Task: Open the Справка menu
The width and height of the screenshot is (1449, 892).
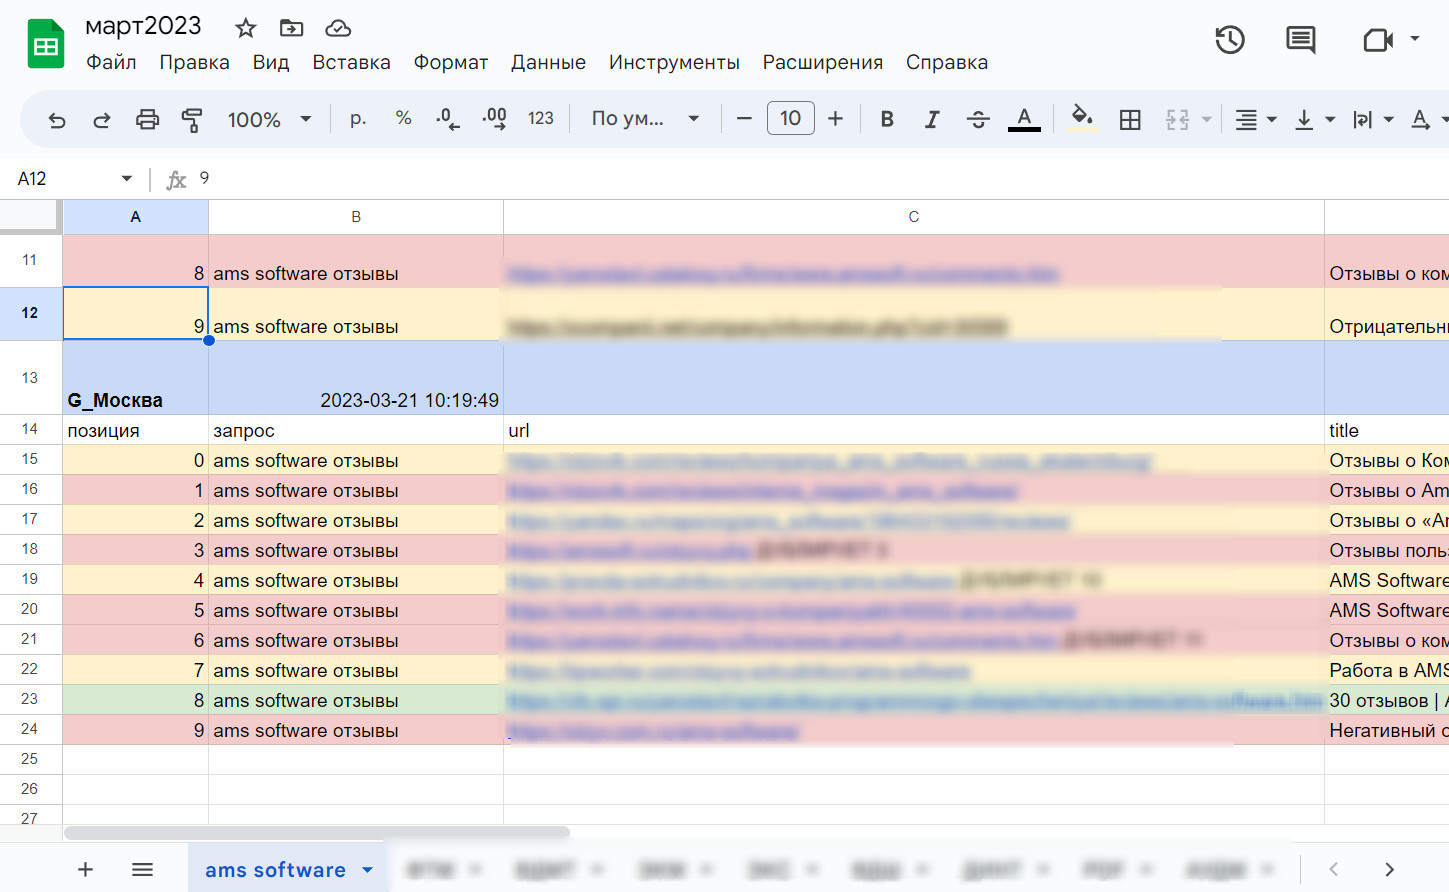Action: coord(947,62)
